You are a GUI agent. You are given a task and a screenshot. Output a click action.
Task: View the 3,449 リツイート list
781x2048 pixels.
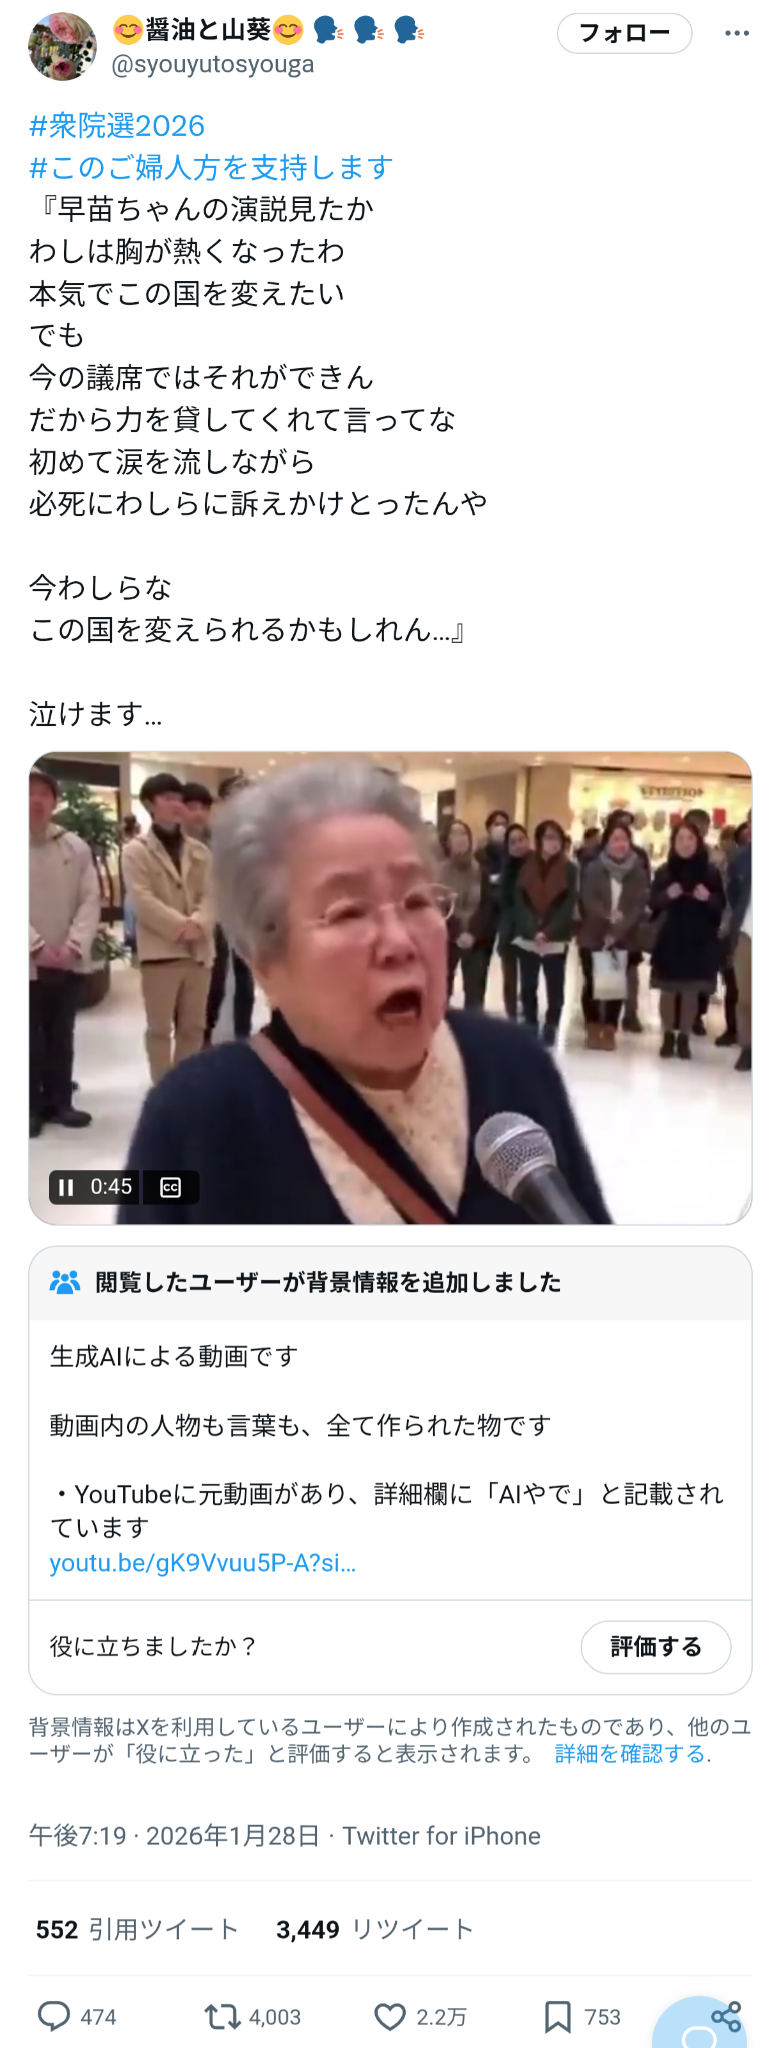point(375,1929)
